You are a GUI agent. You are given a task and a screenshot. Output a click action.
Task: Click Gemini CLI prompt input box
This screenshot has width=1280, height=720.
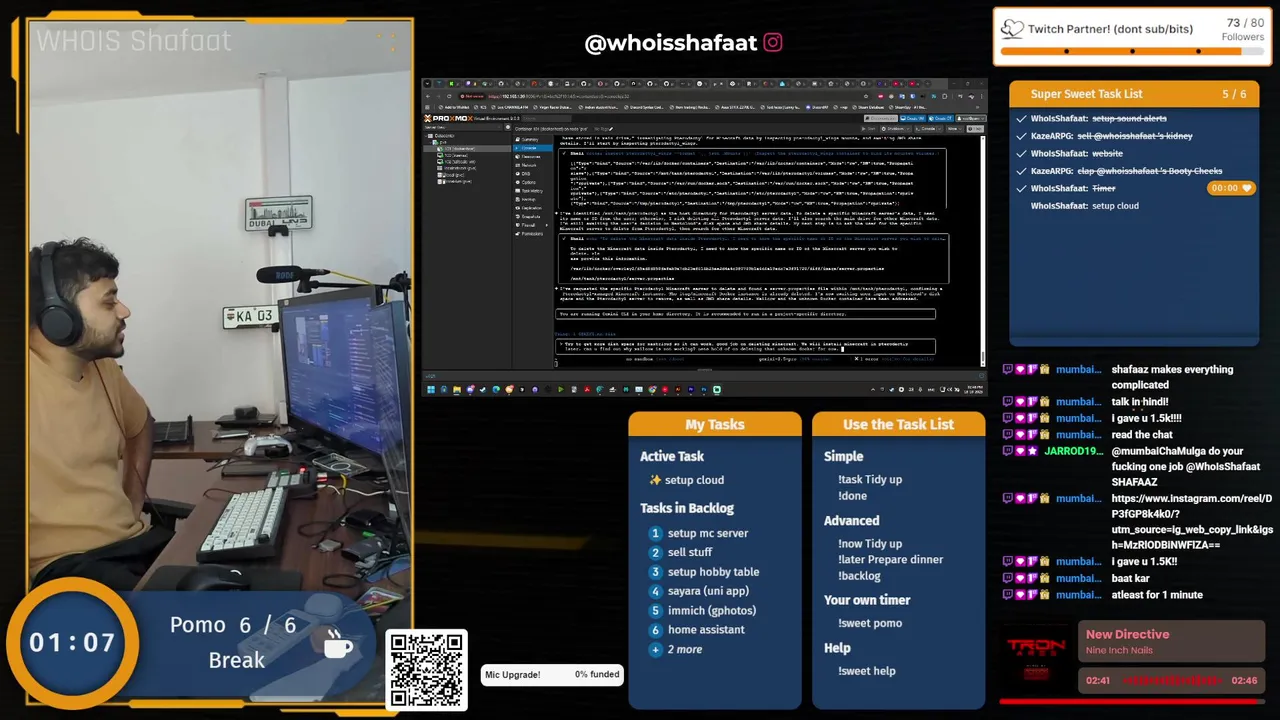click(746, 346)
